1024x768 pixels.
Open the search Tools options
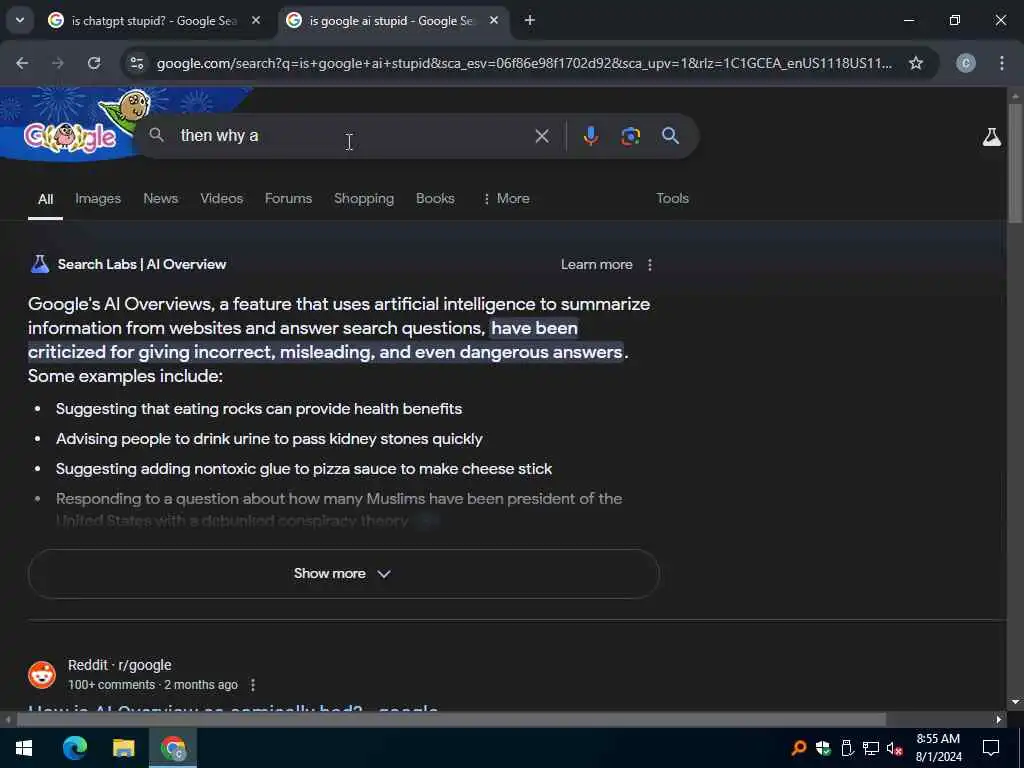point(672,199)
